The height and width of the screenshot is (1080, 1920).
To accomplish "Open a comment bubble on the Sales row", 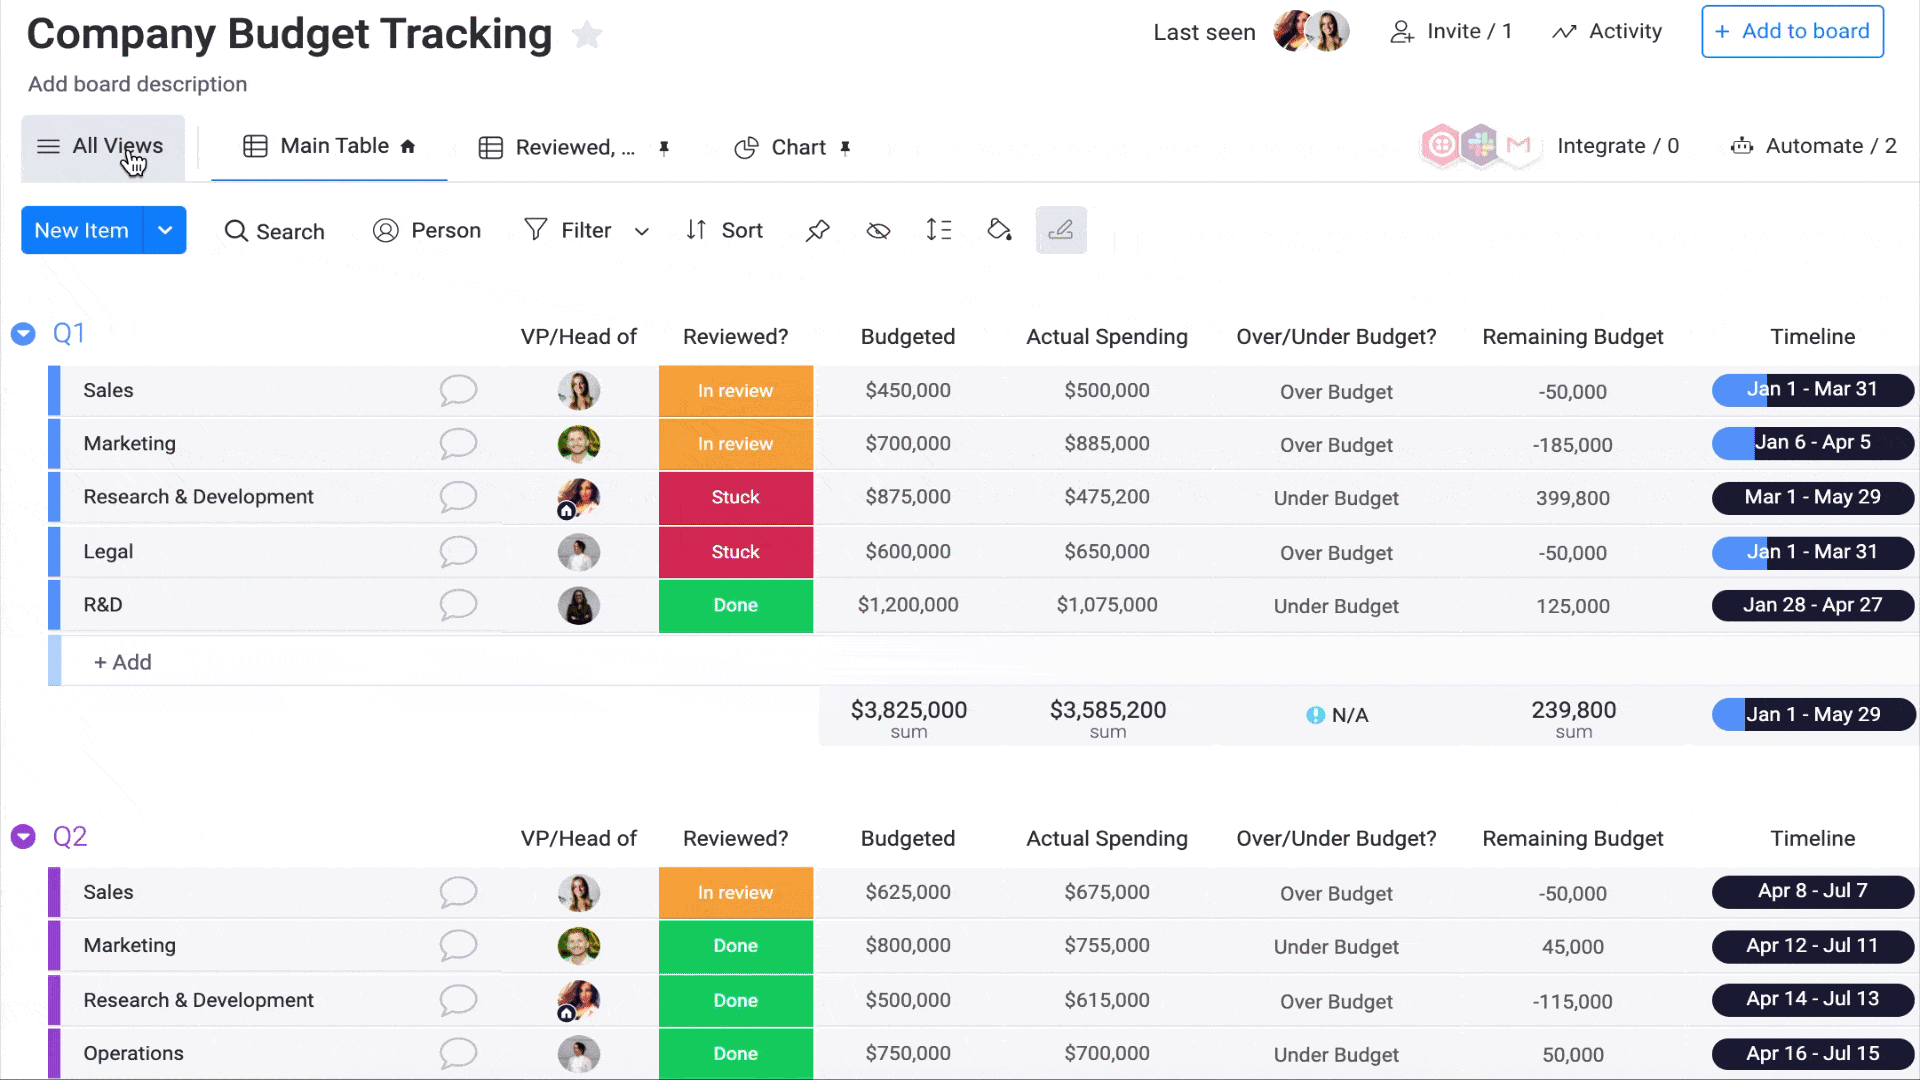I will pos(458,391).
